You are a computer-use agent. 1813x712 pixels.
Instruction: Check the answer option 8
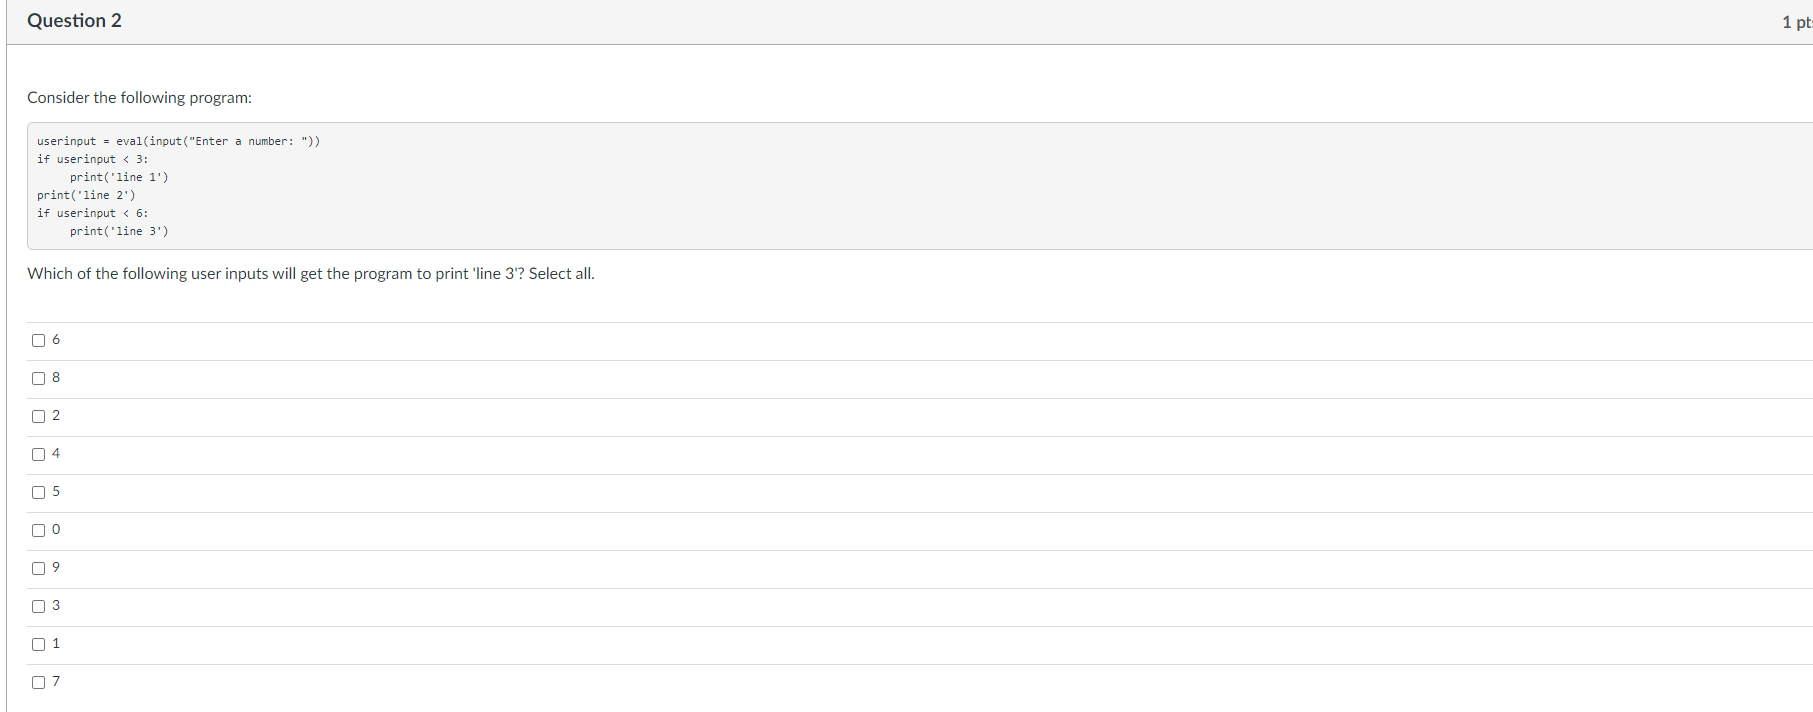(x=38, y=378)
